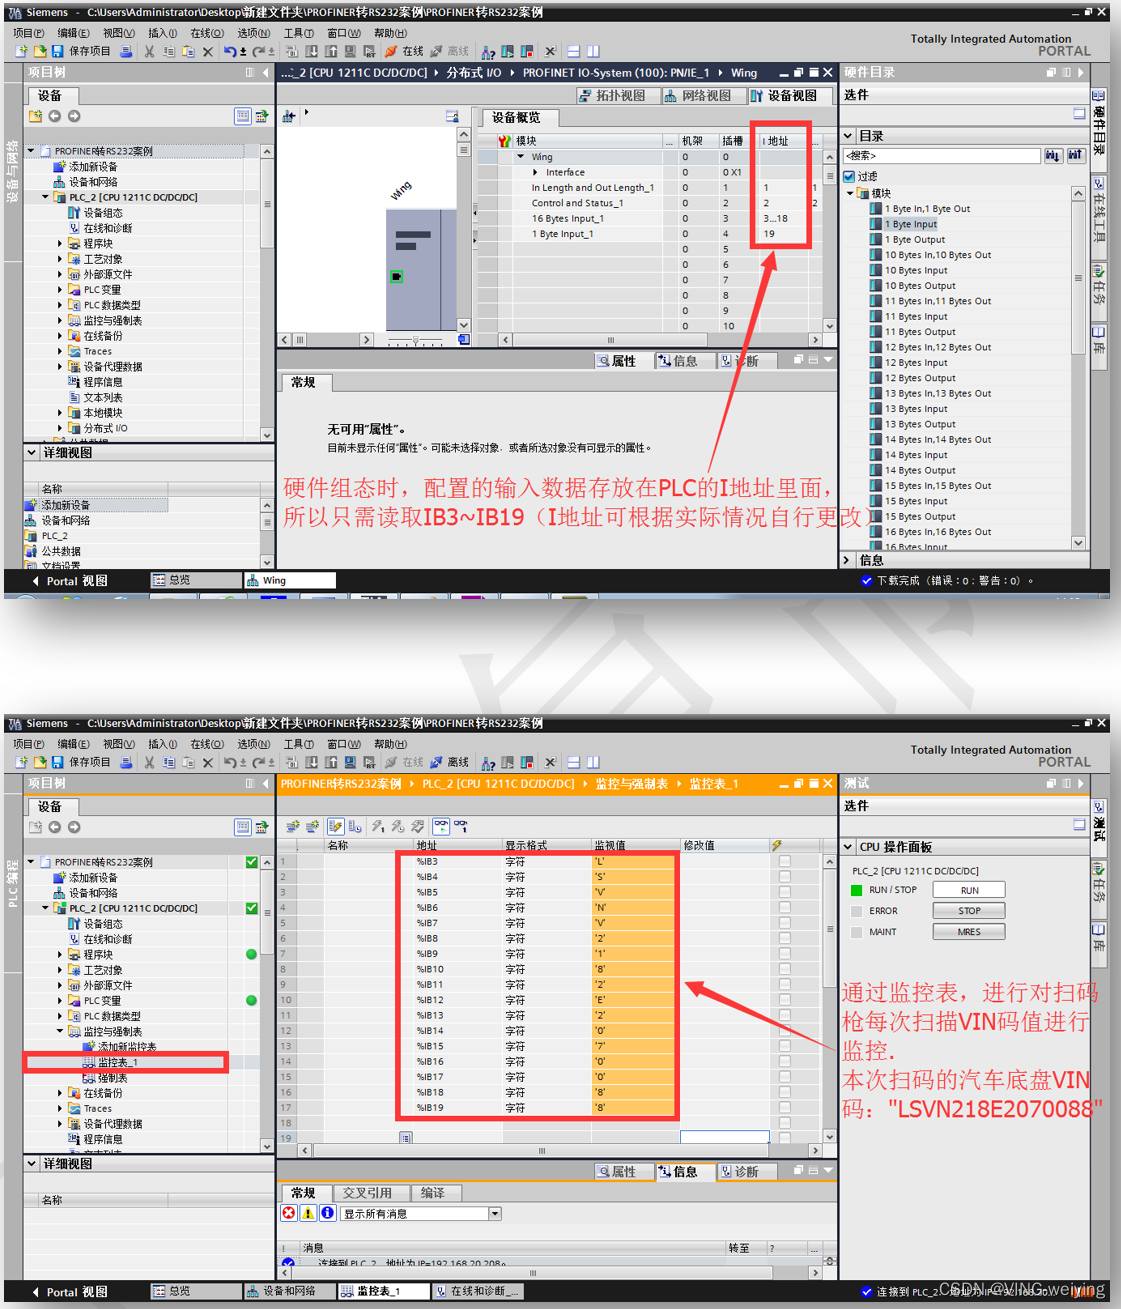This screenshot has height=1309, width=1121.
Task: Expand 程序块 tree node in upper project tree
Action: pos(60,243)
